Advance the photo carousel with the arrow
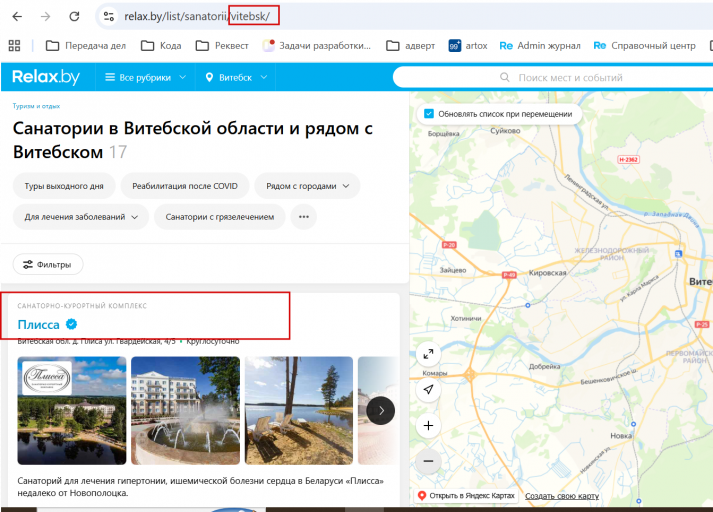Viewport: 713px width, 512px height. (381, 411)
